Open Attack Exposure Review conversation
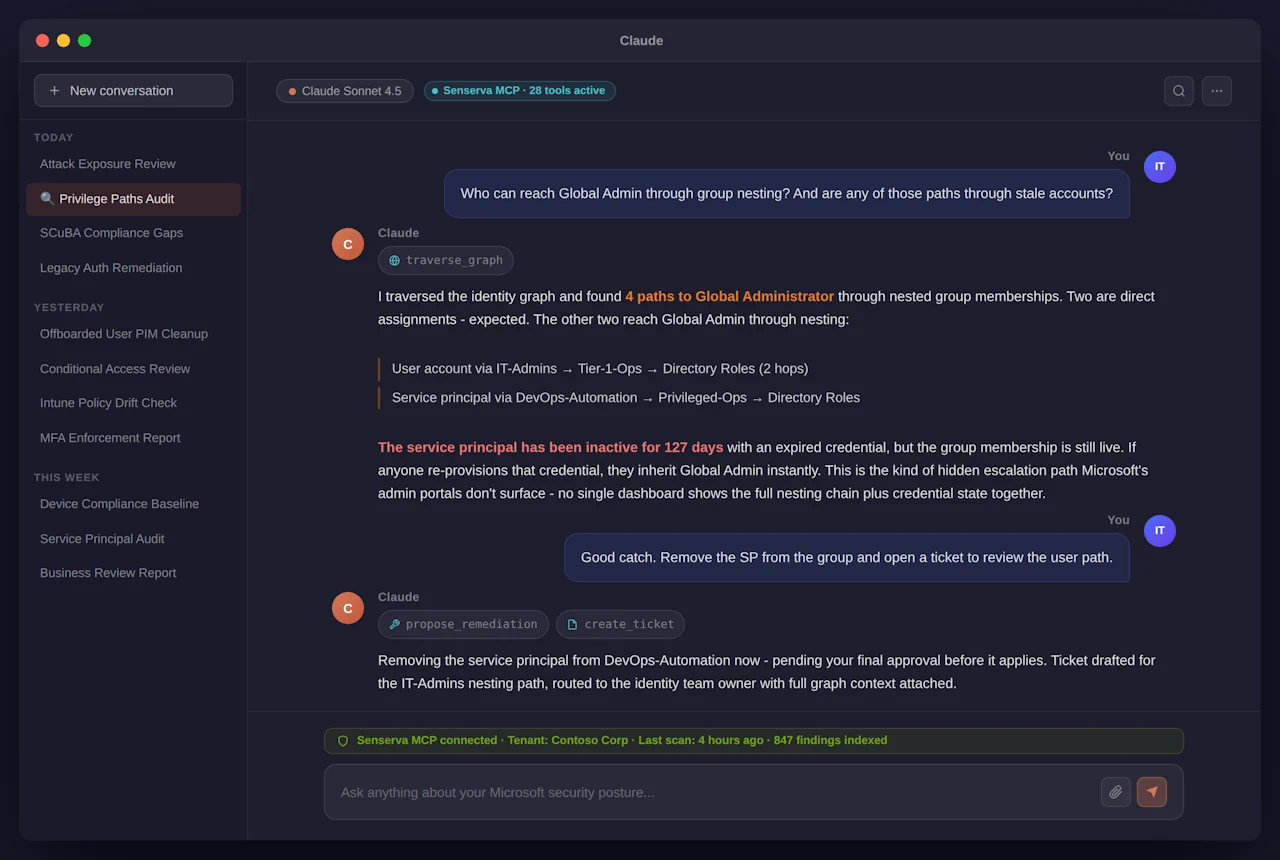This screenshot has width=1280, height=860. [x=108, y=164]
